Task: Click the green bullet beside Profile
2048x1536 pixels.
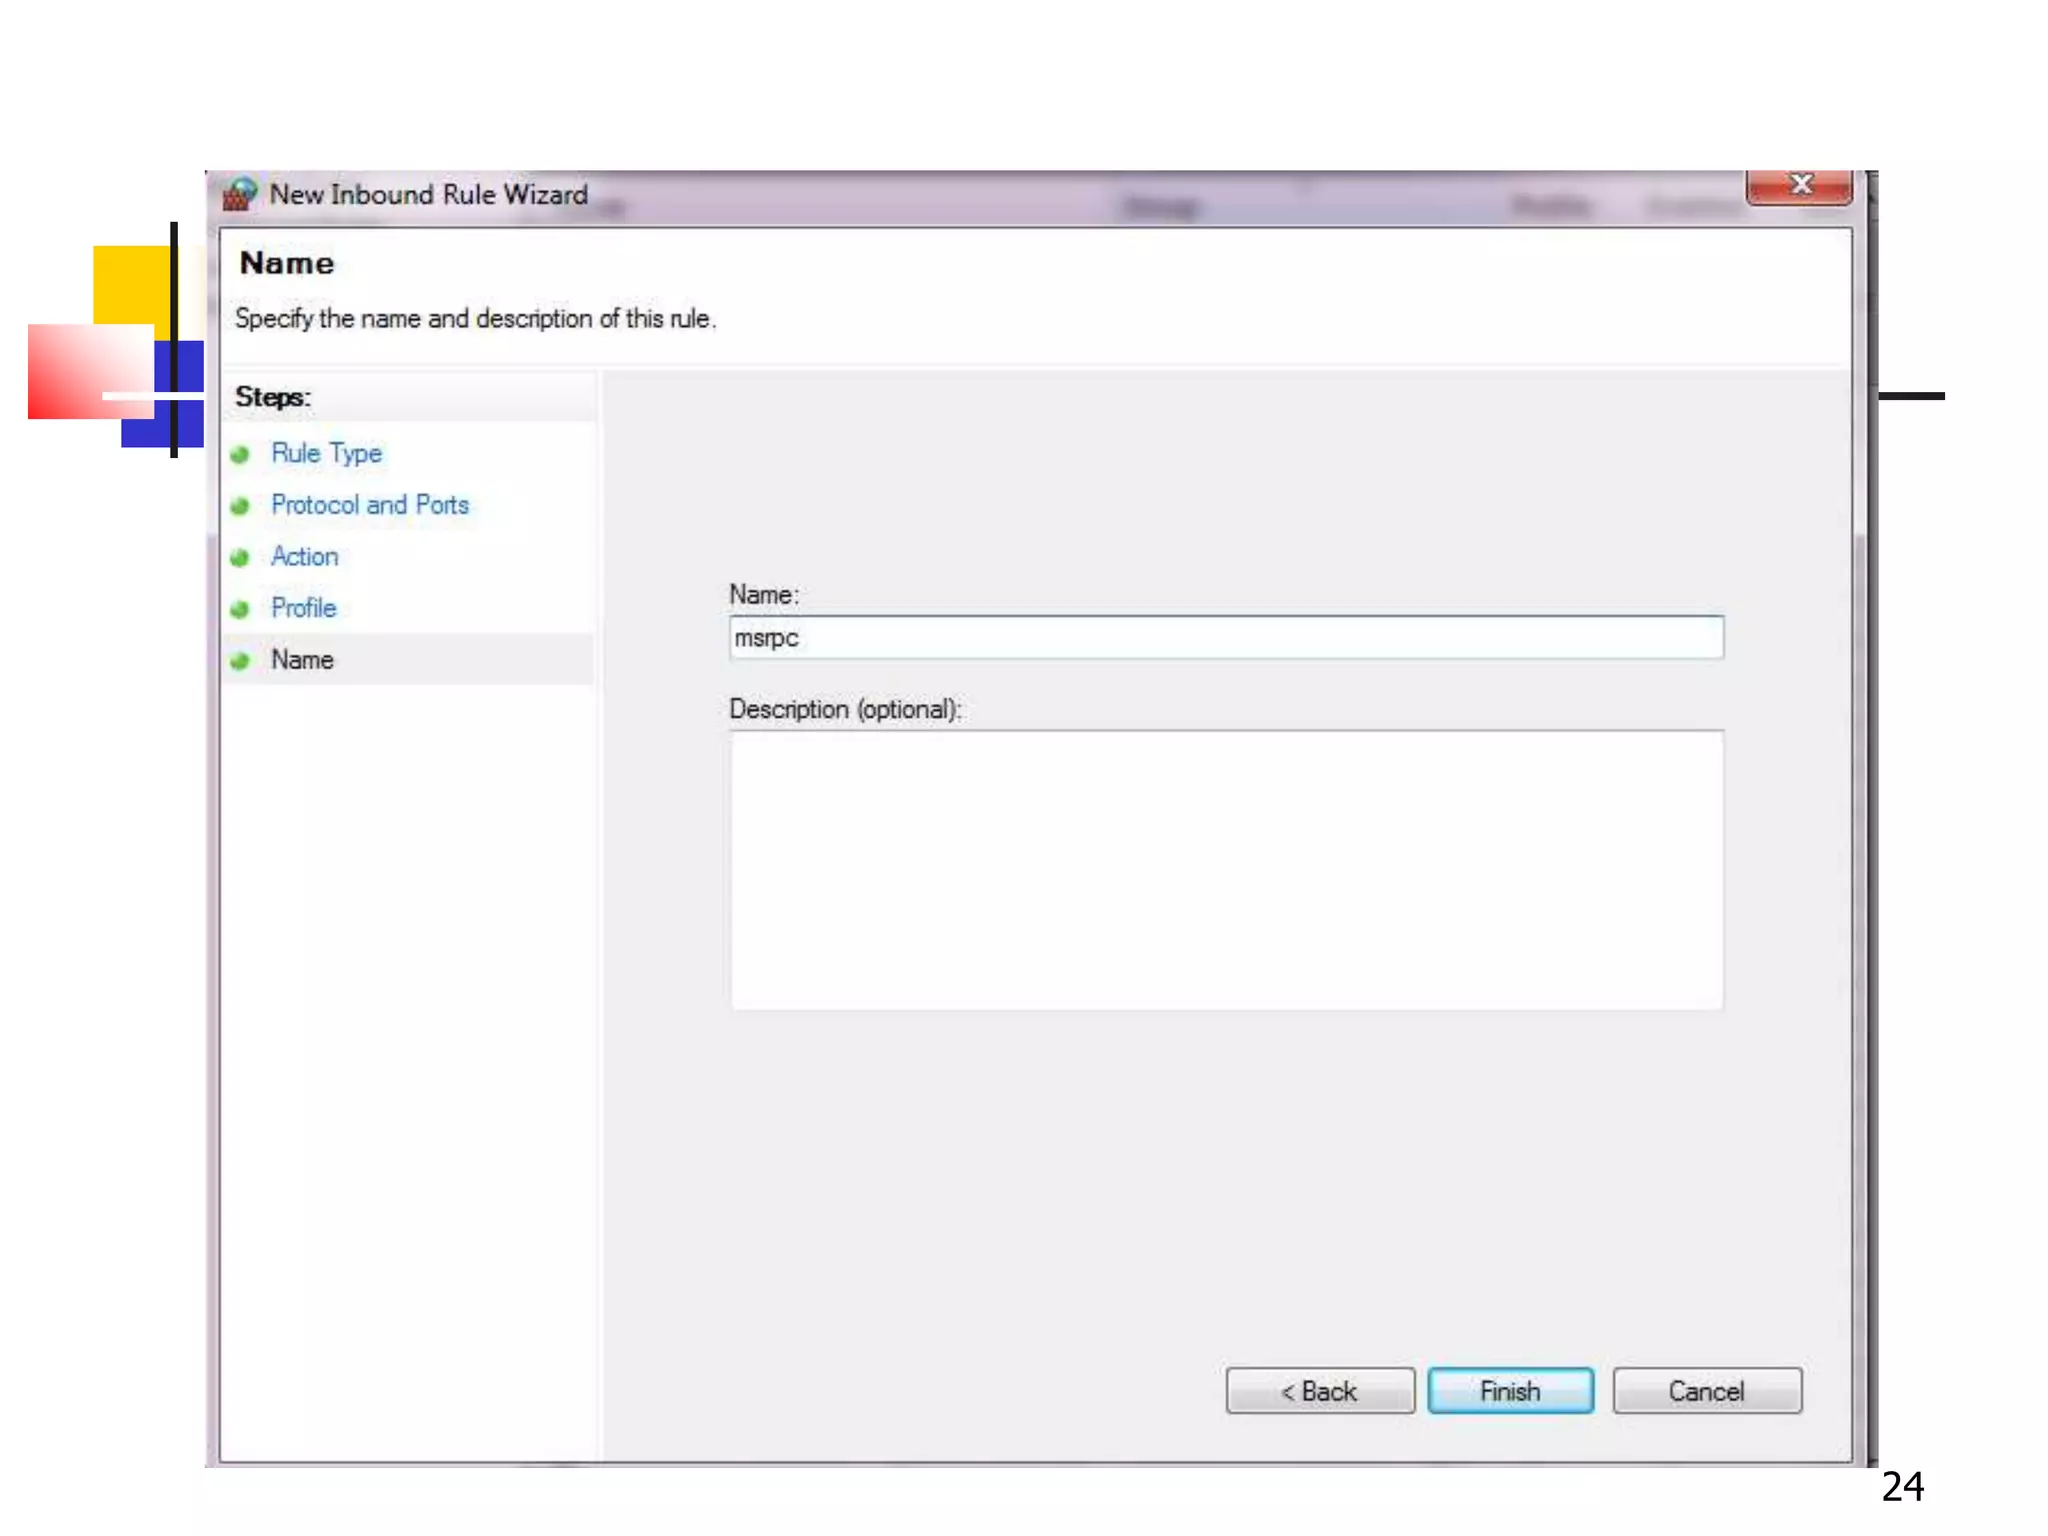Action: click(x=239, y=609)
